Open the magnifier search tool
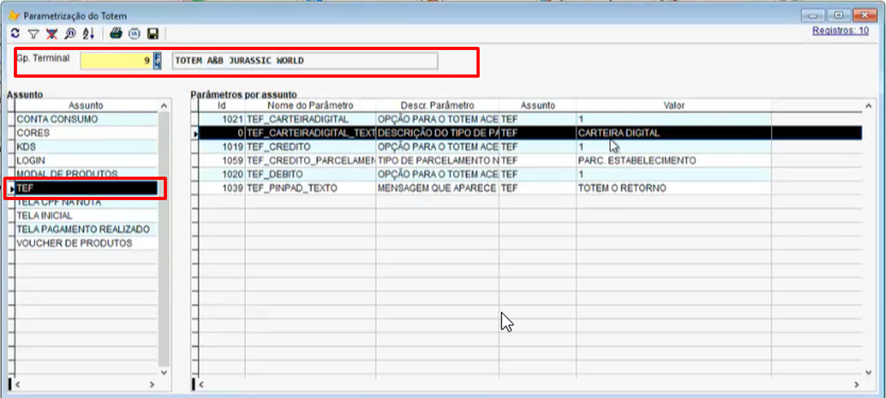This screenshot has height=398, width=886. [70, 34]
